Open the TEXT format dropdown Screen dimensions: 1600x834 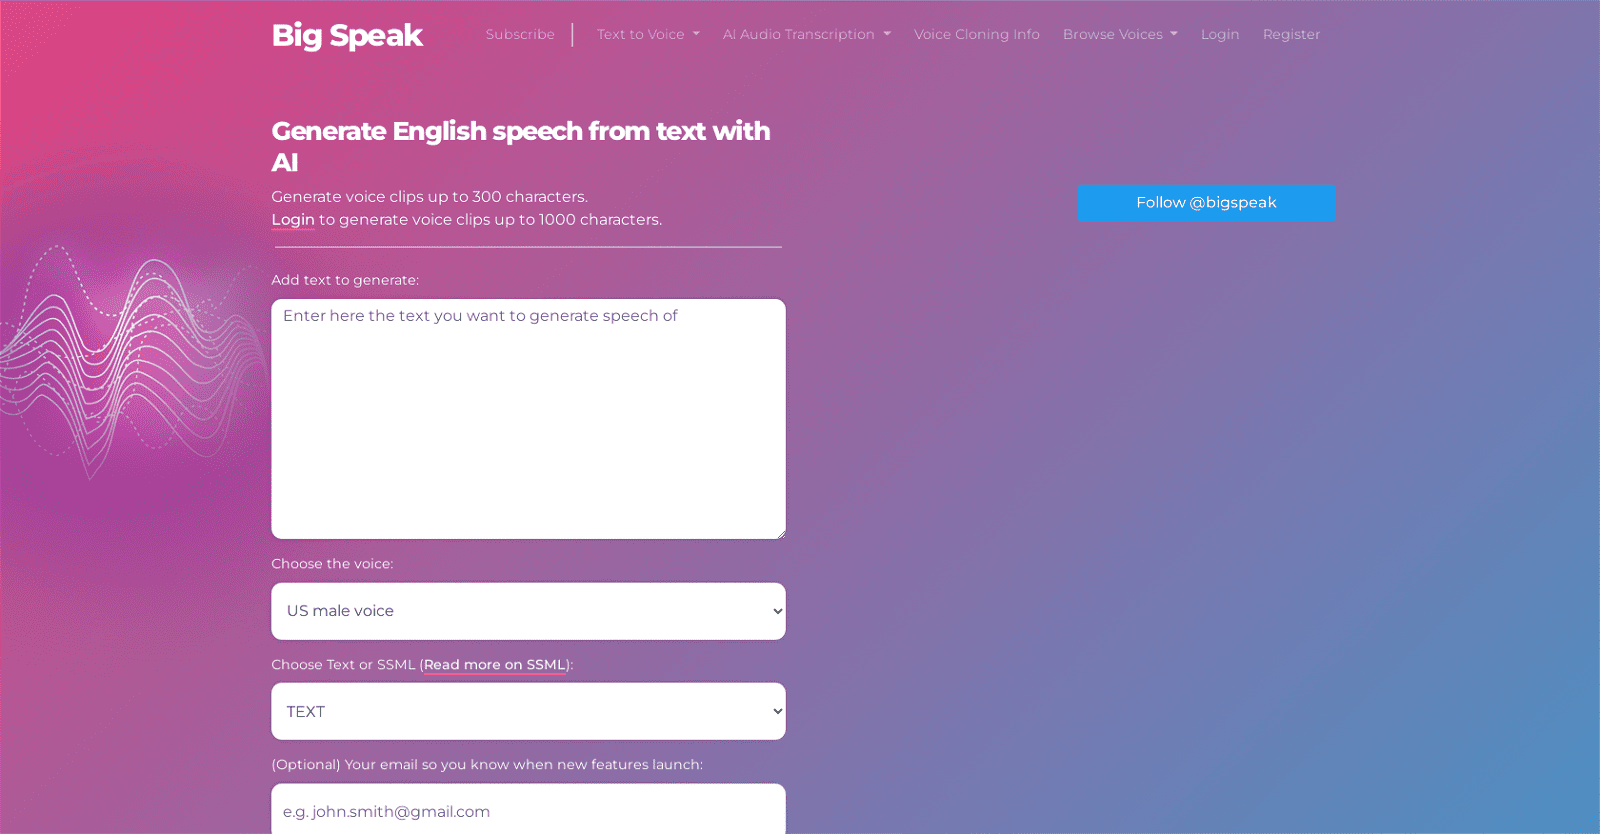pos(528,712)
